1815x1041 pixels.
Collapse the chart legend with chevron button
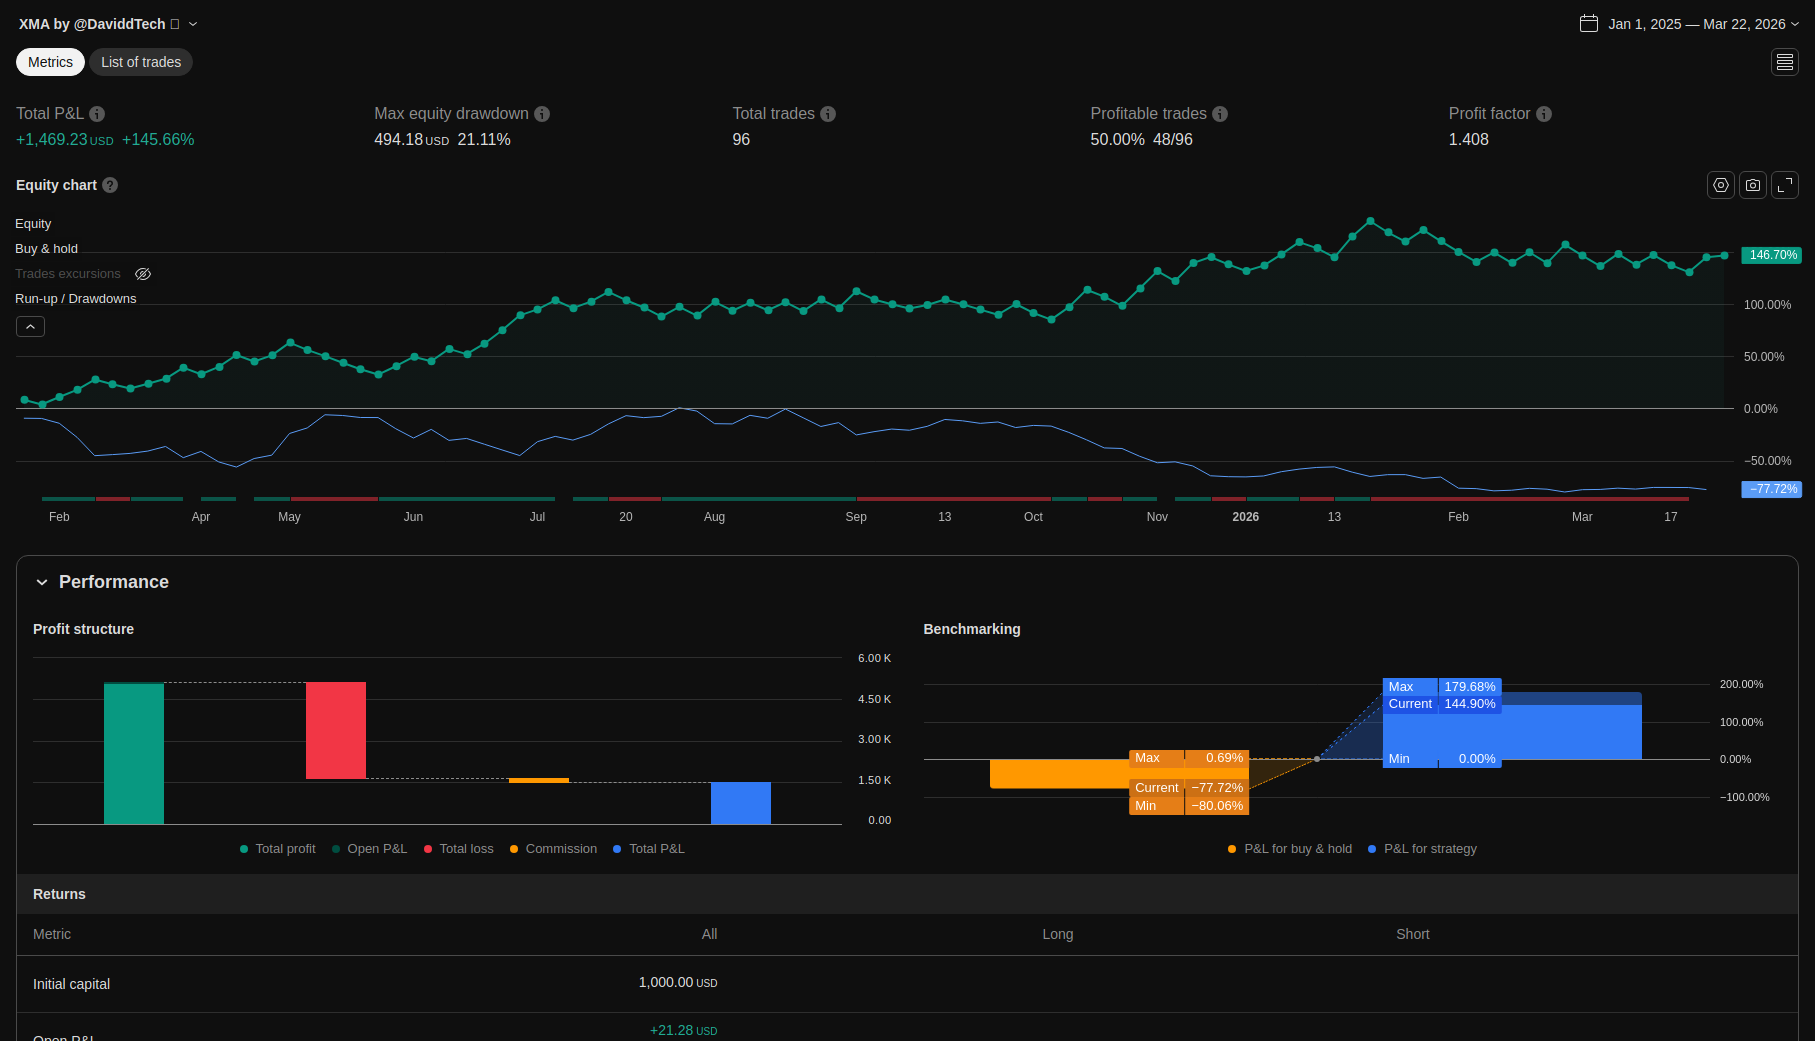point(30,327)
